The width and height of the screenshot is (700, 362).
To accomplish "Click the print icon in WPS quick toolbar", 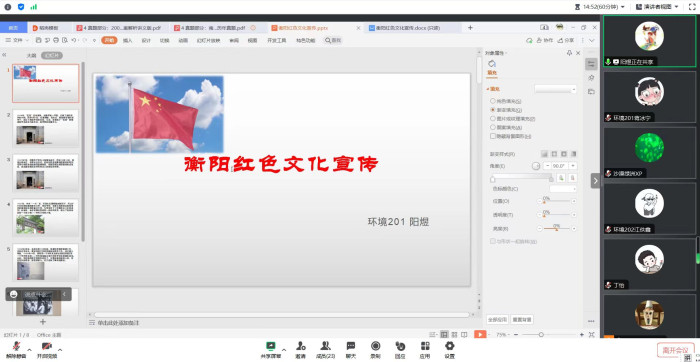I will coord(56,40).
